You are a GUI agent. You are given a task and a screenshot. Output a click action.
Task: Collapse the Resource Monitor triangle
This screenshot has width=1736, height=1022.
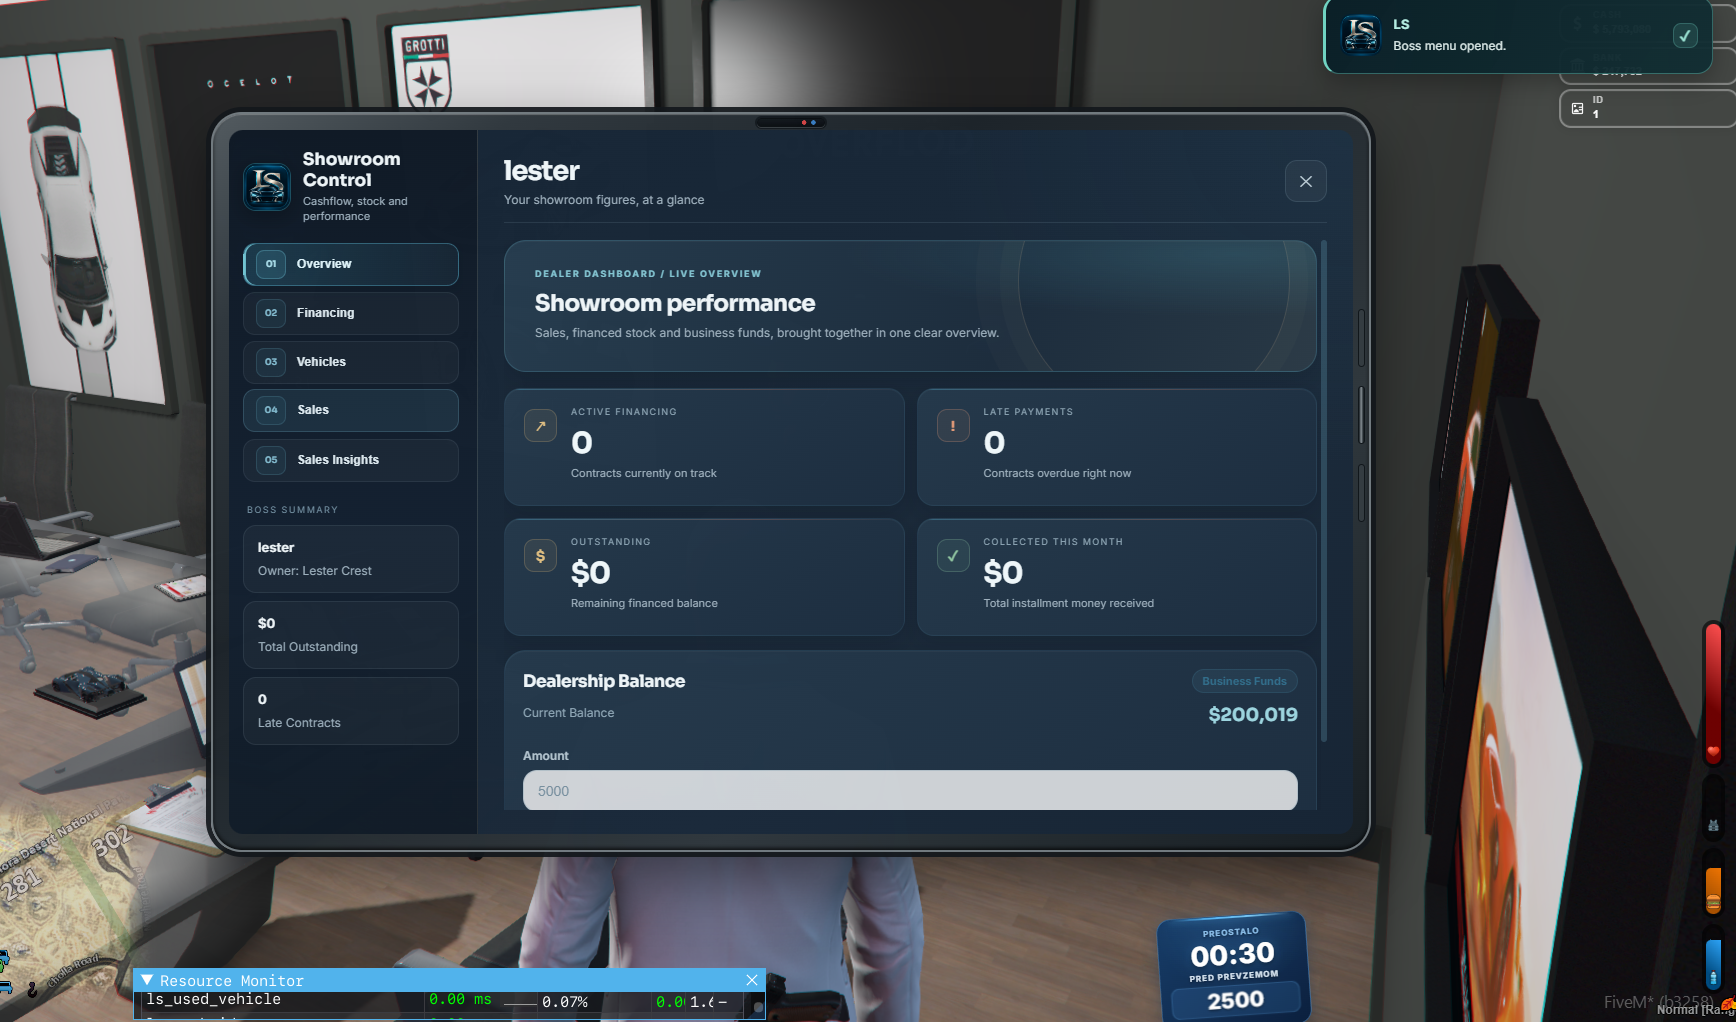(147, 980)
